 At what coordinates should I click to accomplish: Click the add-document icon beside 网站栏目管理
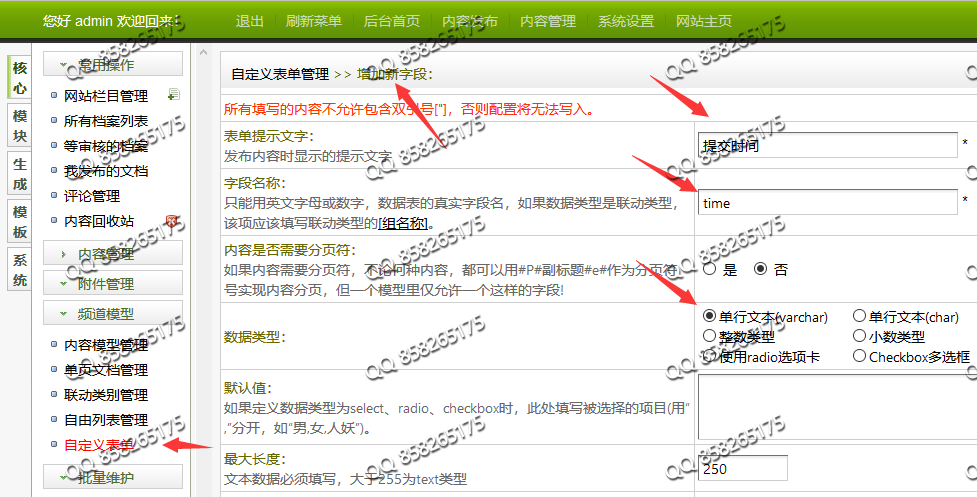point(174,95)
